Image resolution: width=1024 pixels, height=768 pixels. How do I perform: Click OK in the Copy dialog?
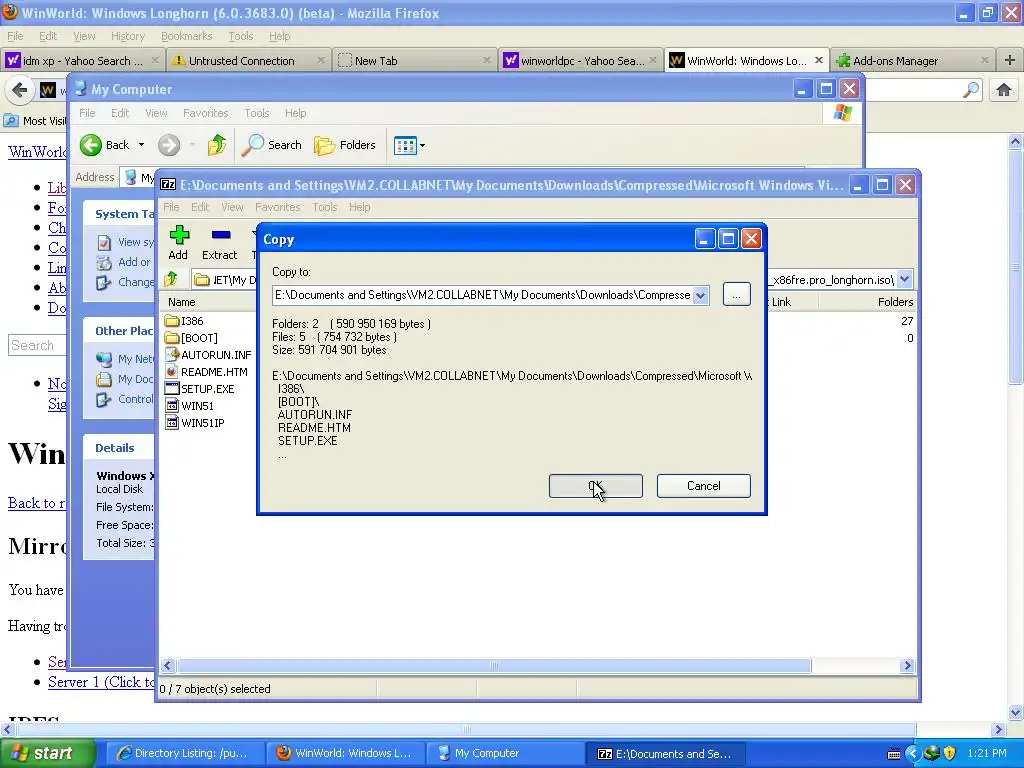(596, 486)
